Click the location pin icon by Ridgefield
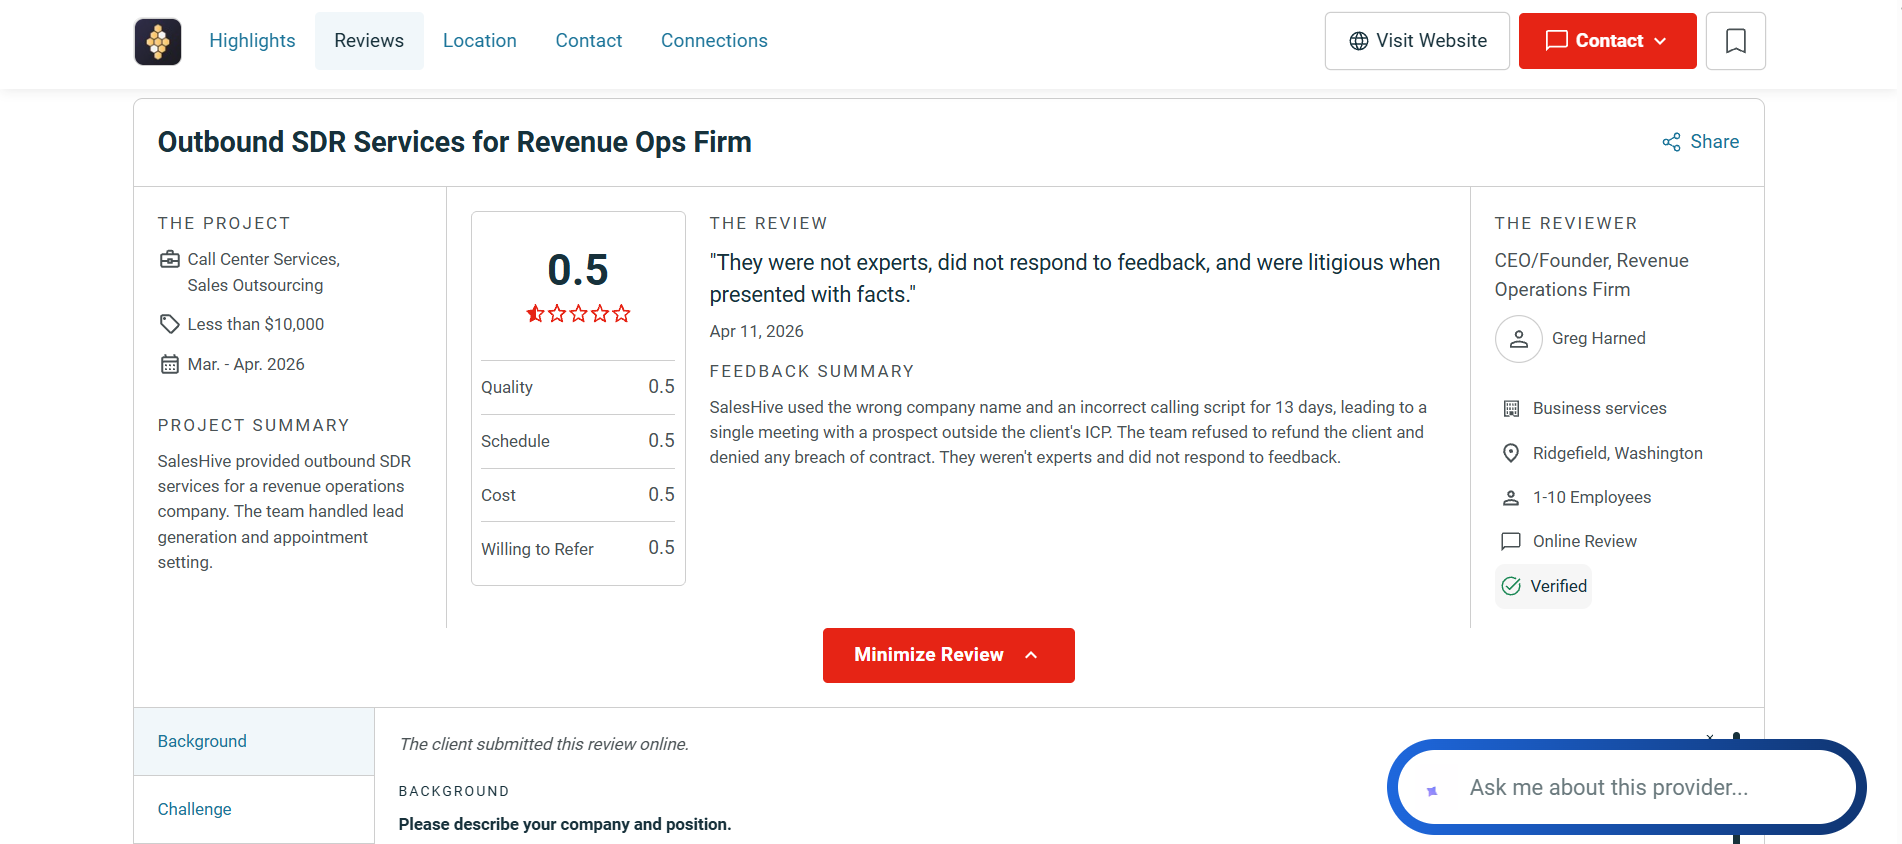 (1511, 453)
